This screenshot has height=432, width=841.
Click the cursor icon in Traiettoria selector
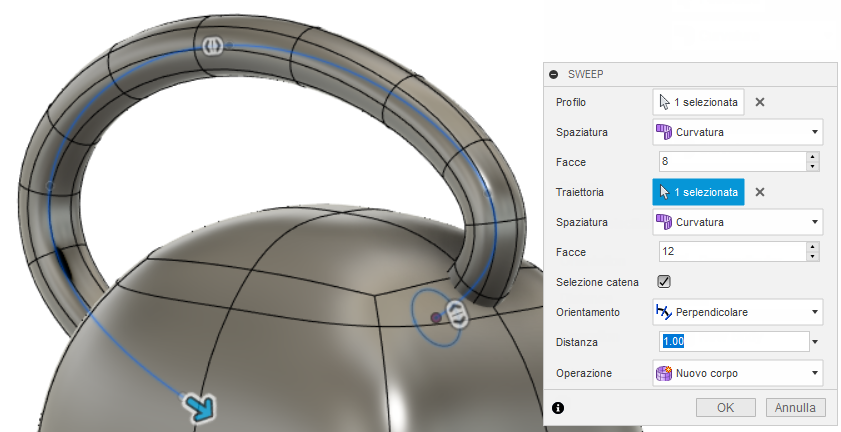click(665, 192)
